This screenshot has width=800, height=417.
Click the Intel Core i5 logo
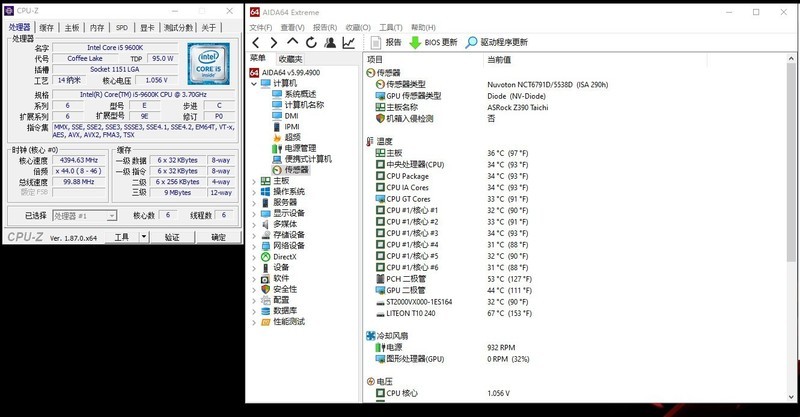(x=208, y=64)
